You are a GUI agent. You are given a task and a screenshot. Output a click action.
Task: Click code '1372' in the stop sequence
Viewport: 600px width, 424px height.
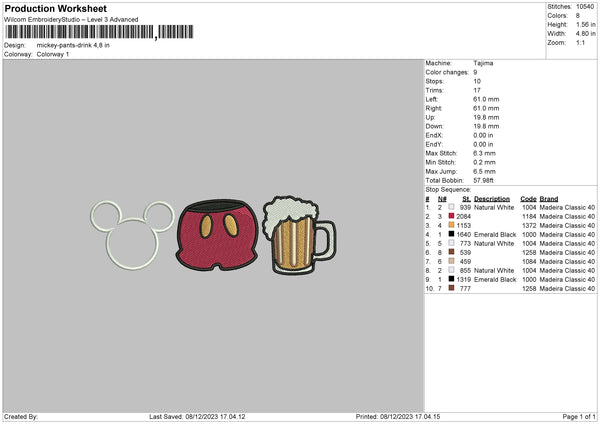(529, 225)
